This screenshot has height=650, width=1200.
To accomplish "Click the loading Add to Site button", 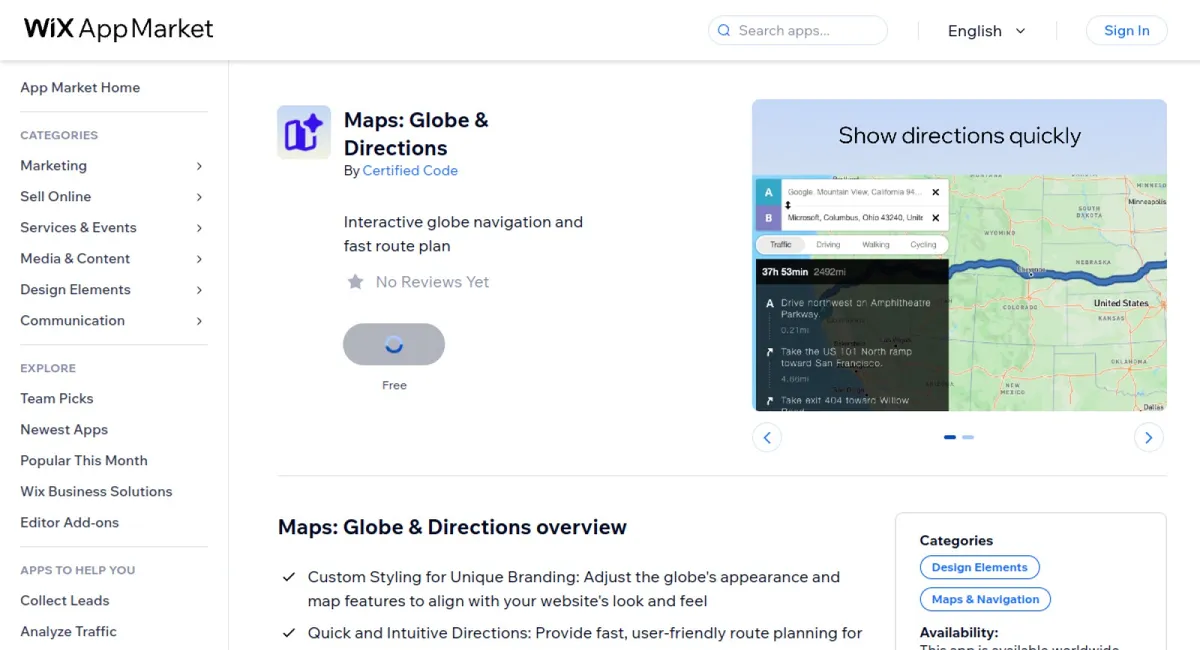I will pos(394,344).
